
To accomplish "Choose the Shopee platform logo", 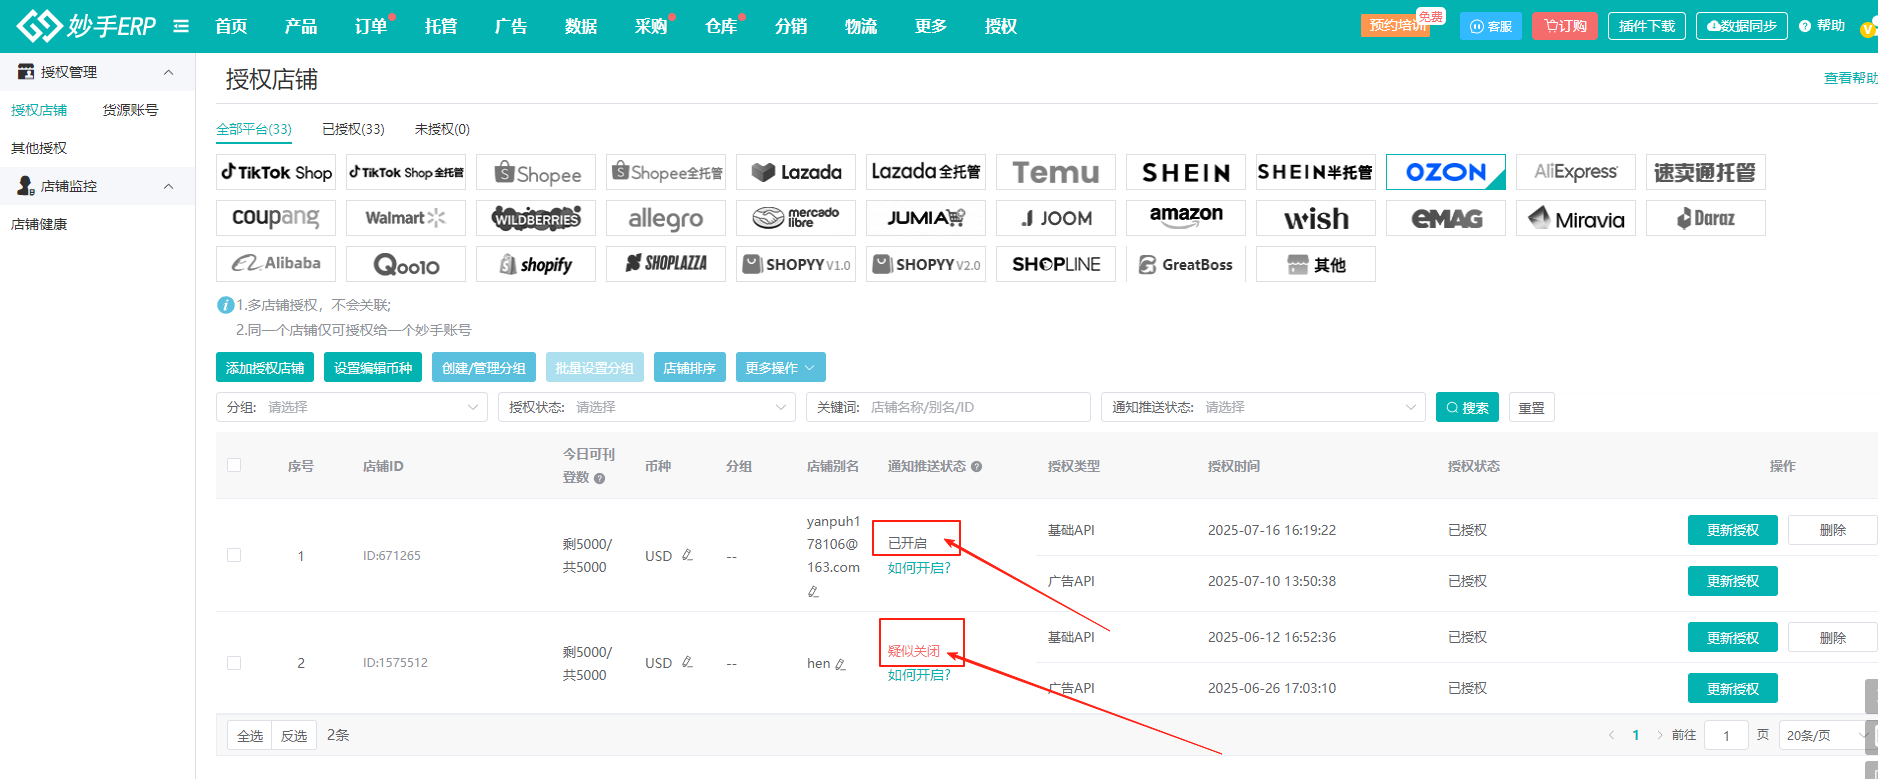I will pos(536,173).
